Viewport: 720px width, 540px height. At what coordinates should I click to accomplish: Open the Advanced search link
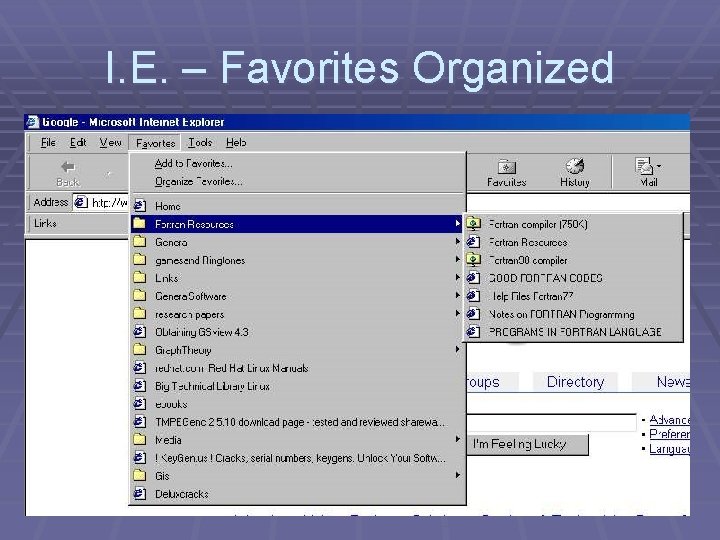click(669, 420)
